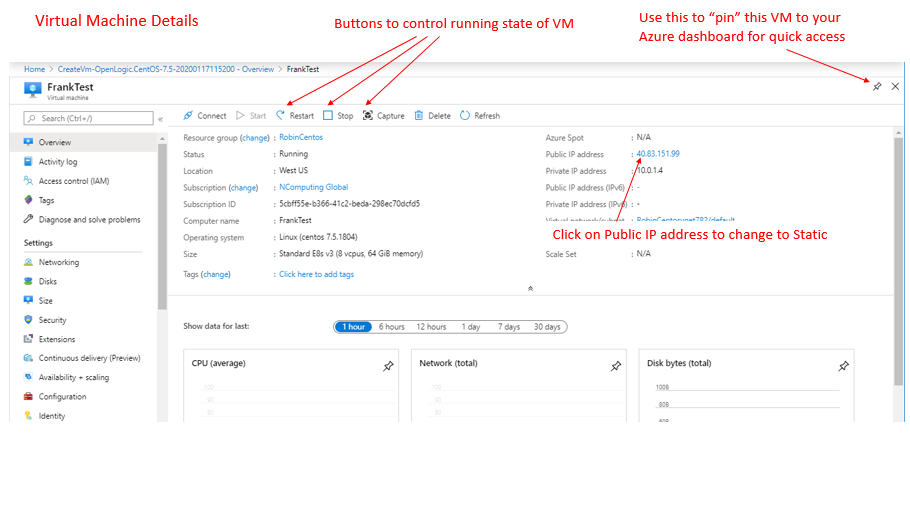Open NComputing Global subscription link
The width and height of the screenshot is (910, 512).
click(313, 187)
